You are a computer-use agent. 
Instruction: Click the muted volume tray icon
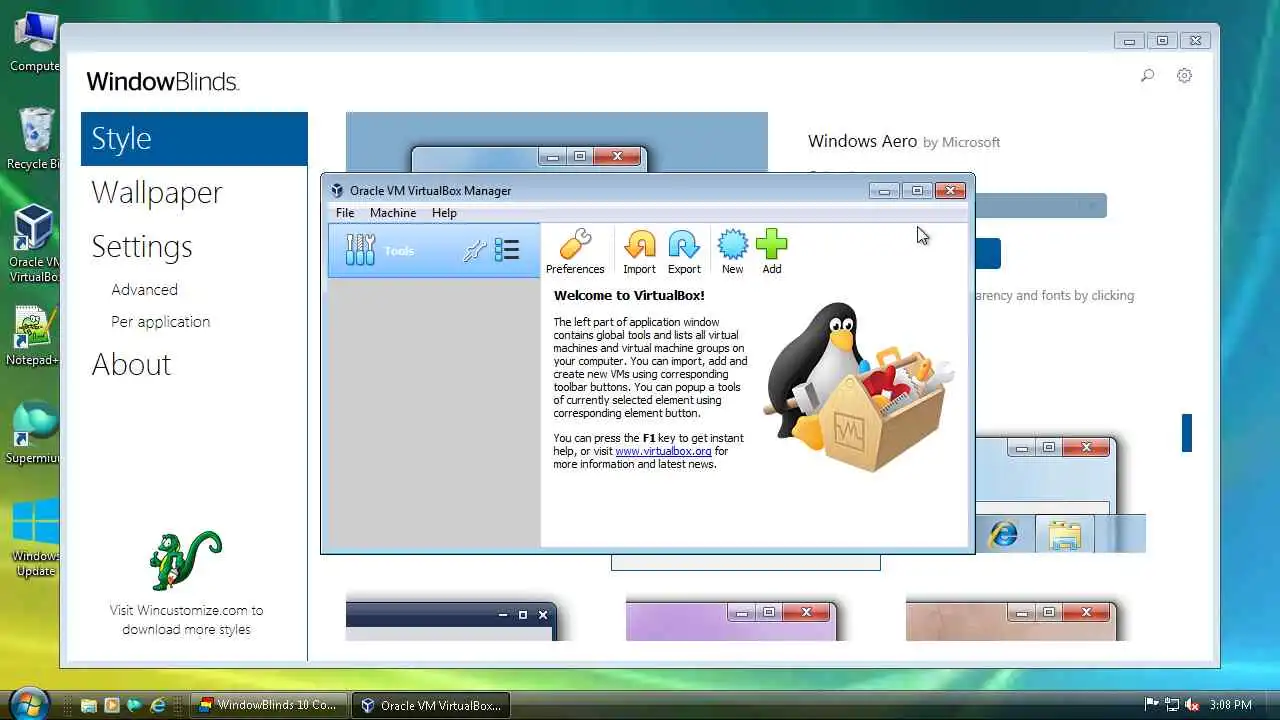click(x=1192, y=705)
